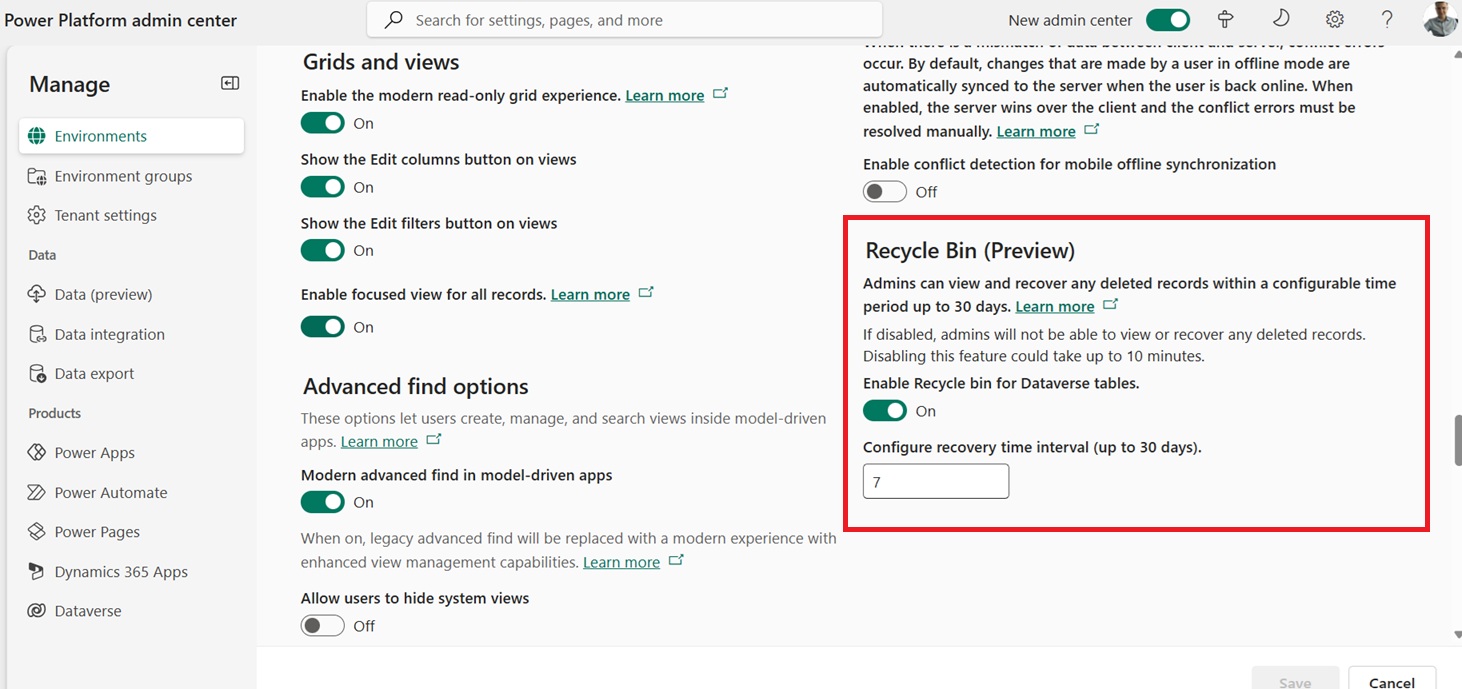Open Learn more under Advanced find options
The height and width of the screenshot is (689, 1462).
(379, 442)
